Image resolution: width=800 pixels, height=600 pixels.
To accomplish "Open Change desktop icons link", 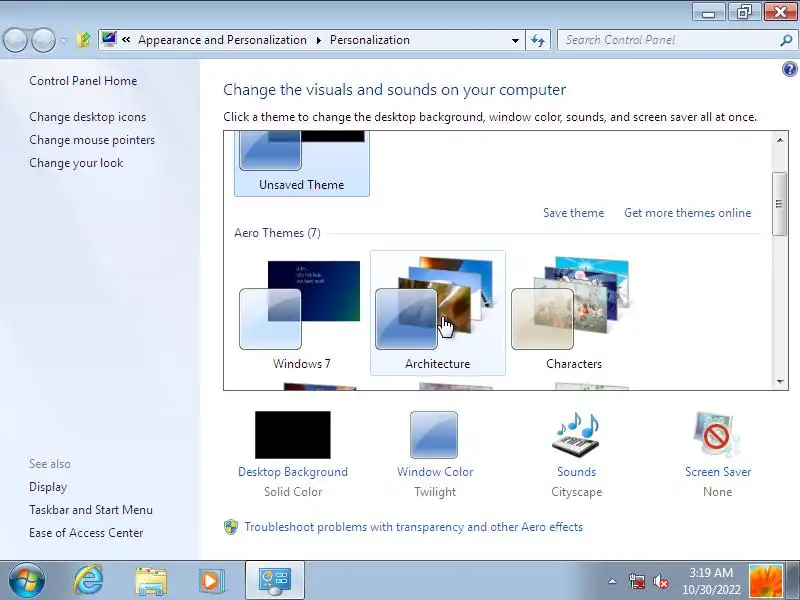I will 88,117.
